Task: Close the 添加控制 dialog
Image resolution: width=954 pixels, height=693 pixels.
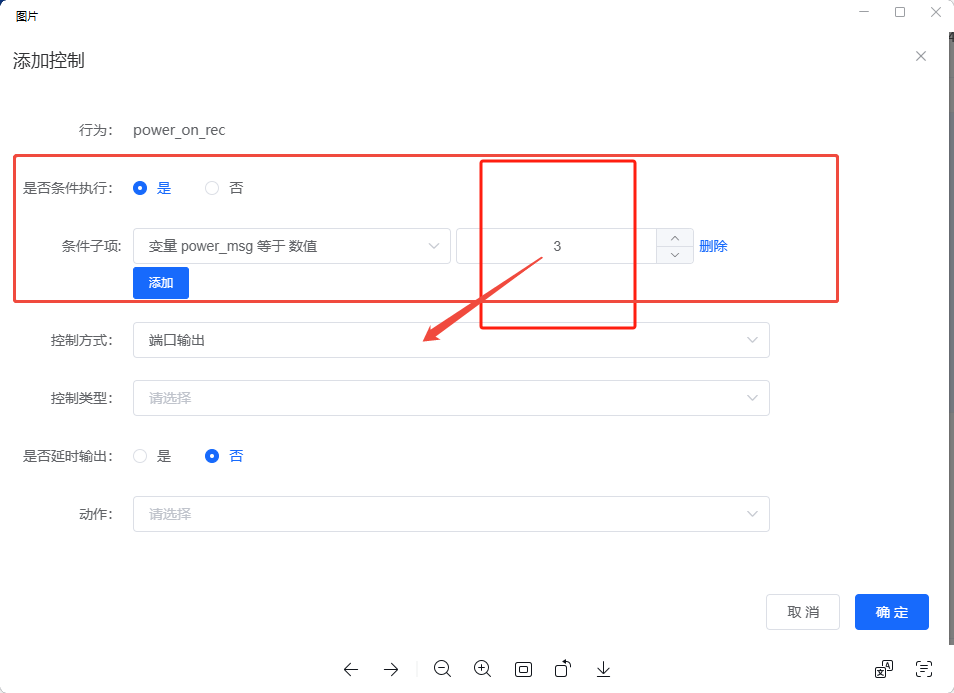Action: tap(920, 56)
